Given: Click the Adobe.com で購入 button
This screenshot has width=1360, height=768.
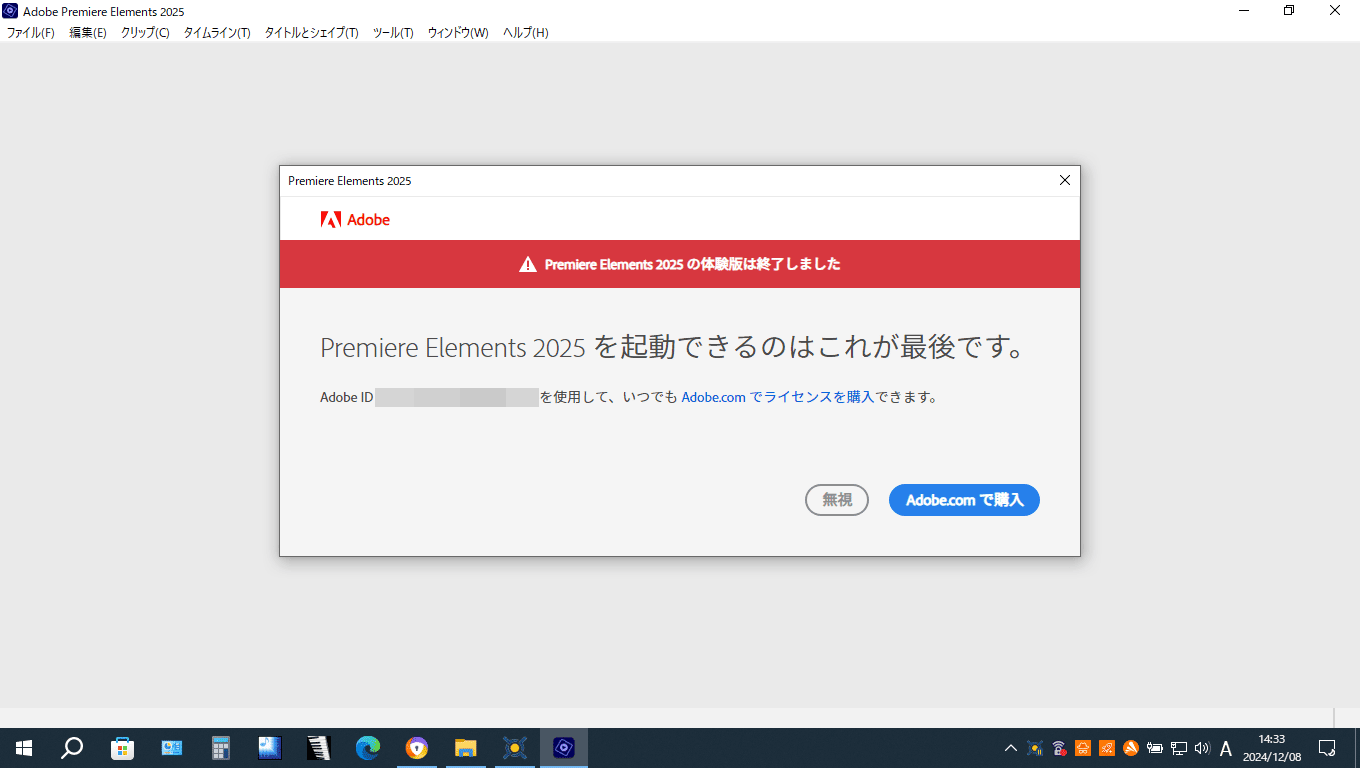Looking at the screenshot, I should pos(964,500).
